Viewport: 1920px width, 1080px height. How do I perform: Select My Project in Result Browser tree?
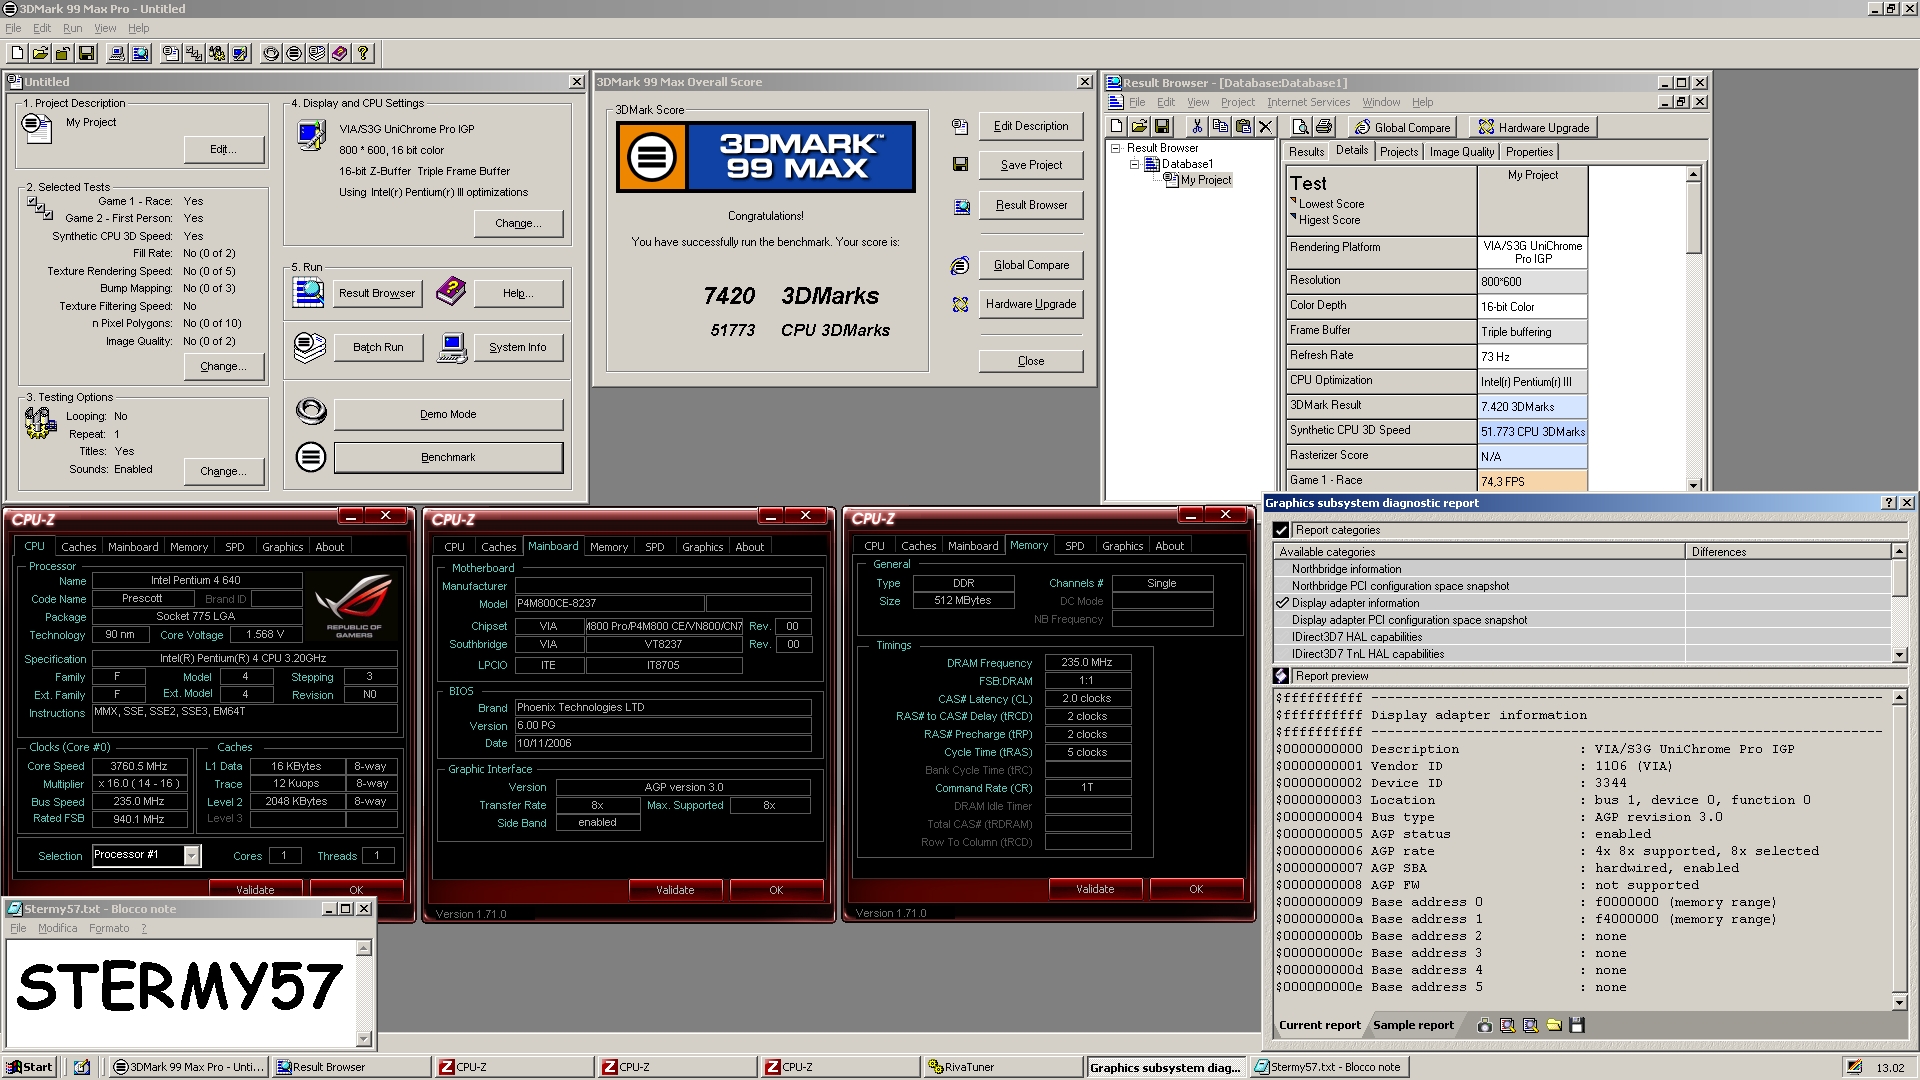(1205, 180)
